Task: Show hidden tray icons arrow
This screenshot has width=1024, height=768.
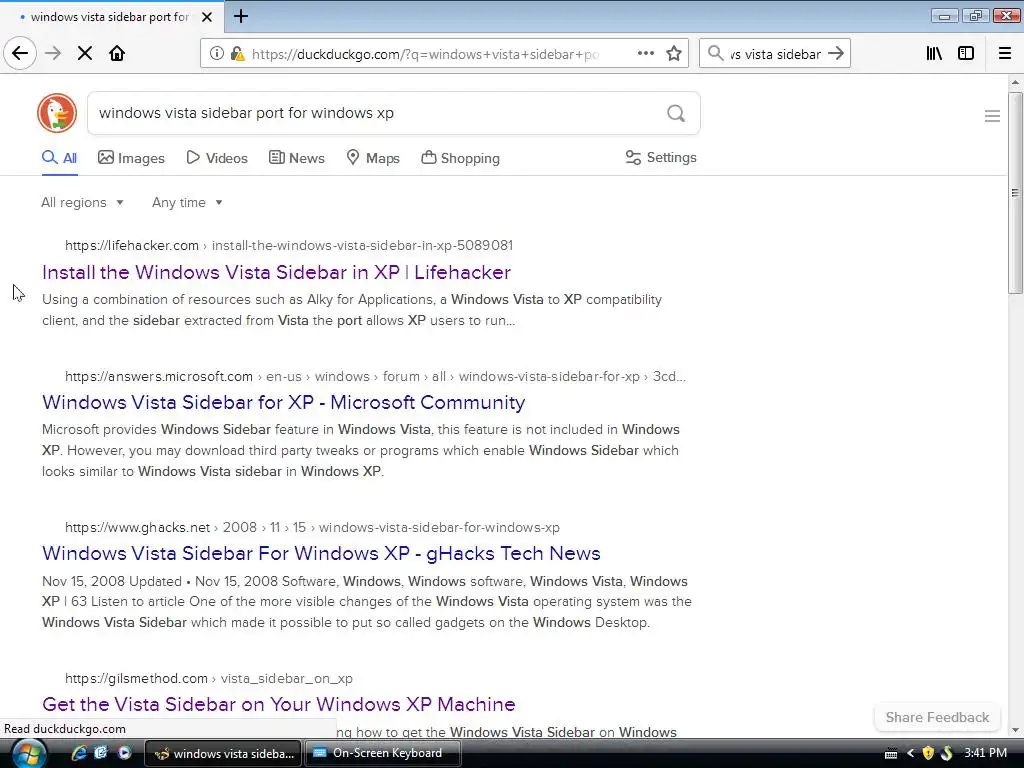Action: pos(910,754)
